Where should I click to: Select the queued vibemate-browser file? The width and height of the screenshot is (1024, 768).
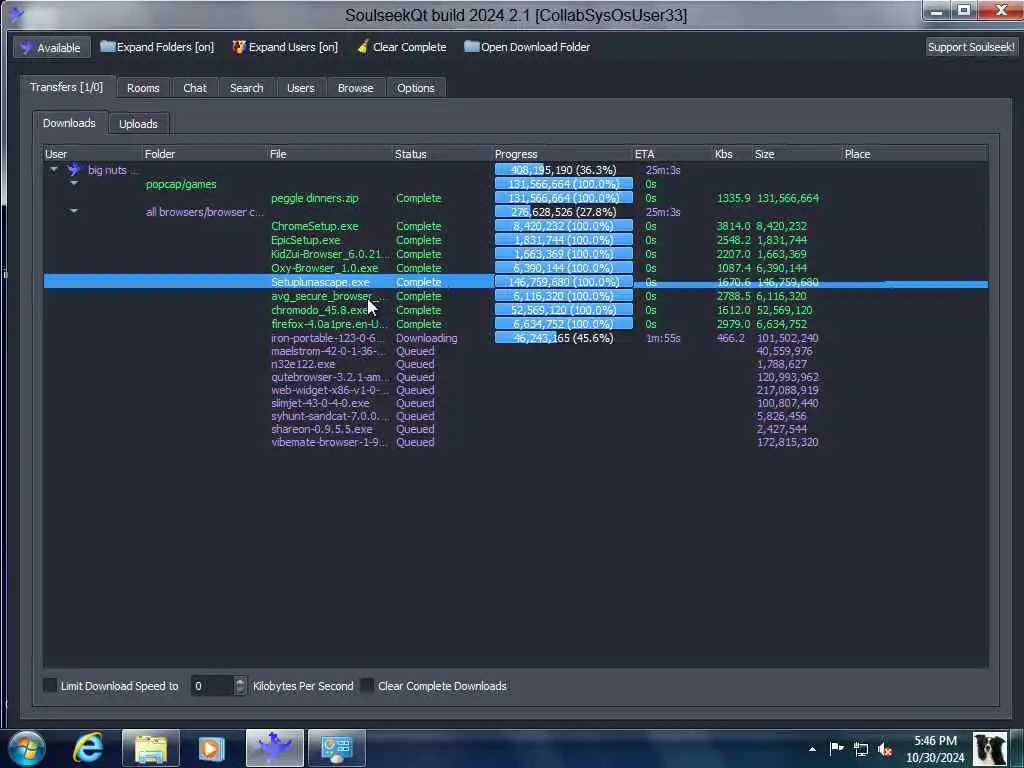click(x=515, y=442)
